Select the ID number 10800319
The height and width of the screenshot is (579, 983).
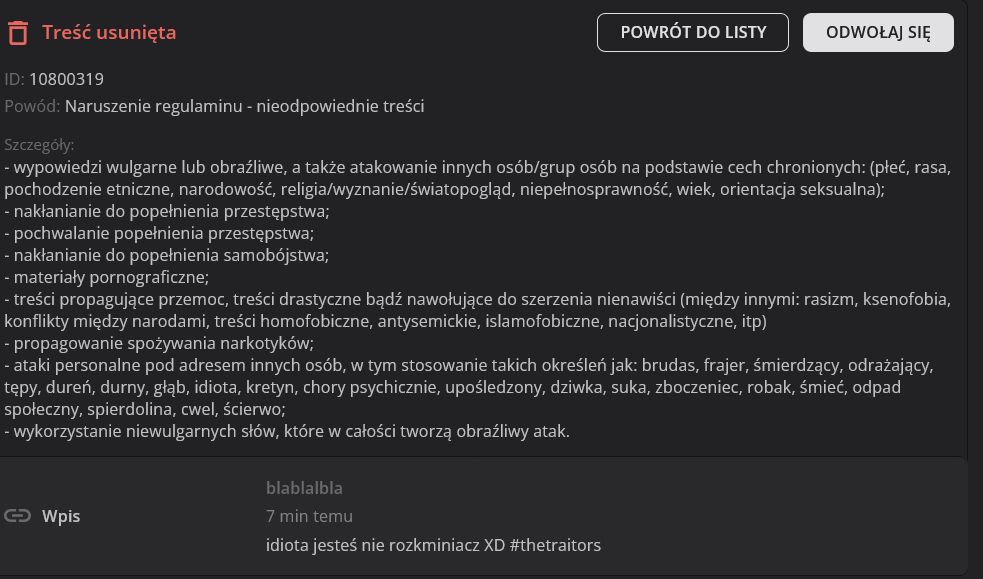(66, 79)
